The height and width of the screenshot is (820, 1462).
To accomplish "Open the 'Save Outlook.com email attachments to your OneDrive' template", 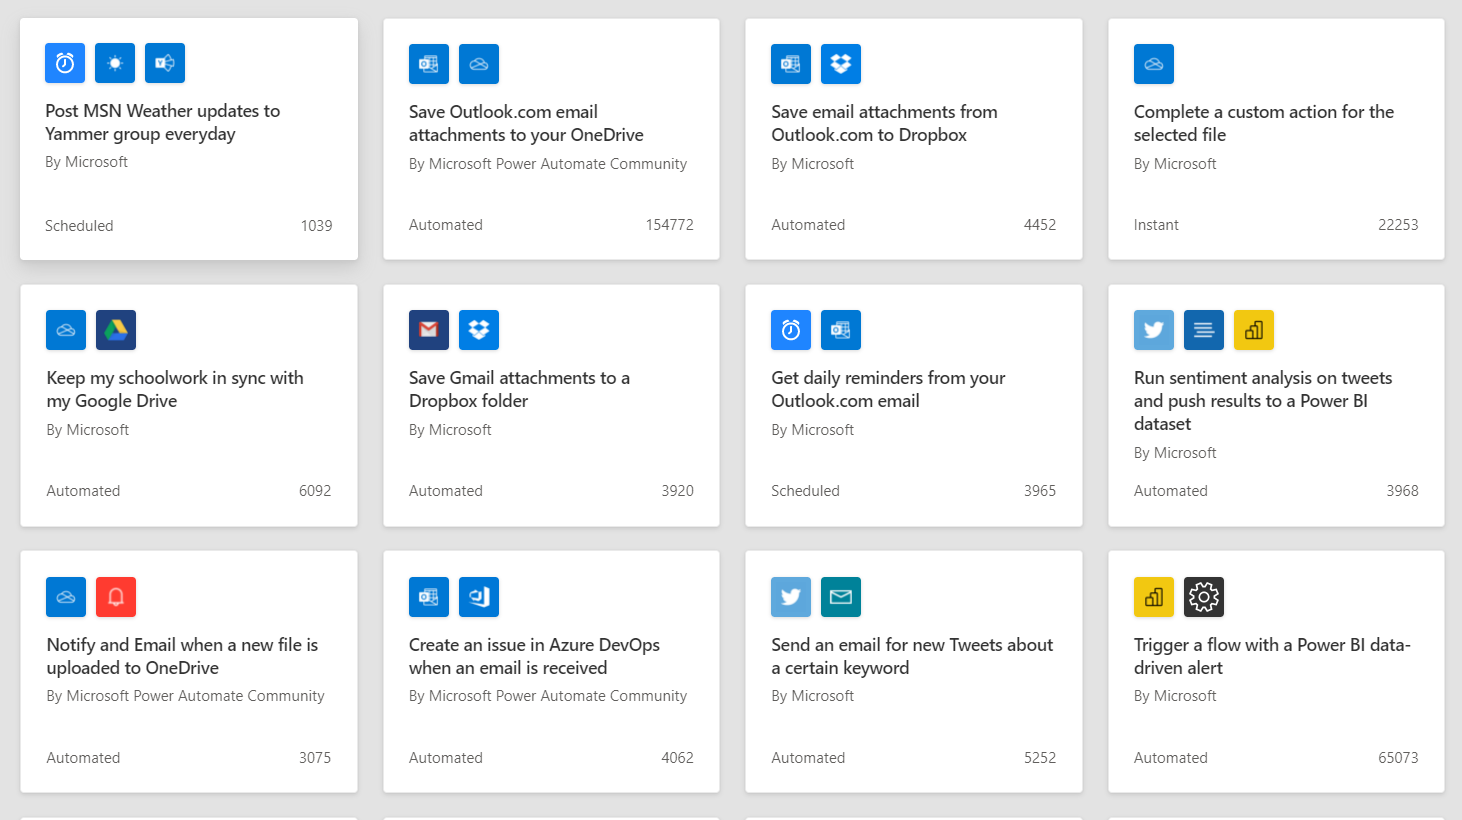I will [x=525, y=123].
